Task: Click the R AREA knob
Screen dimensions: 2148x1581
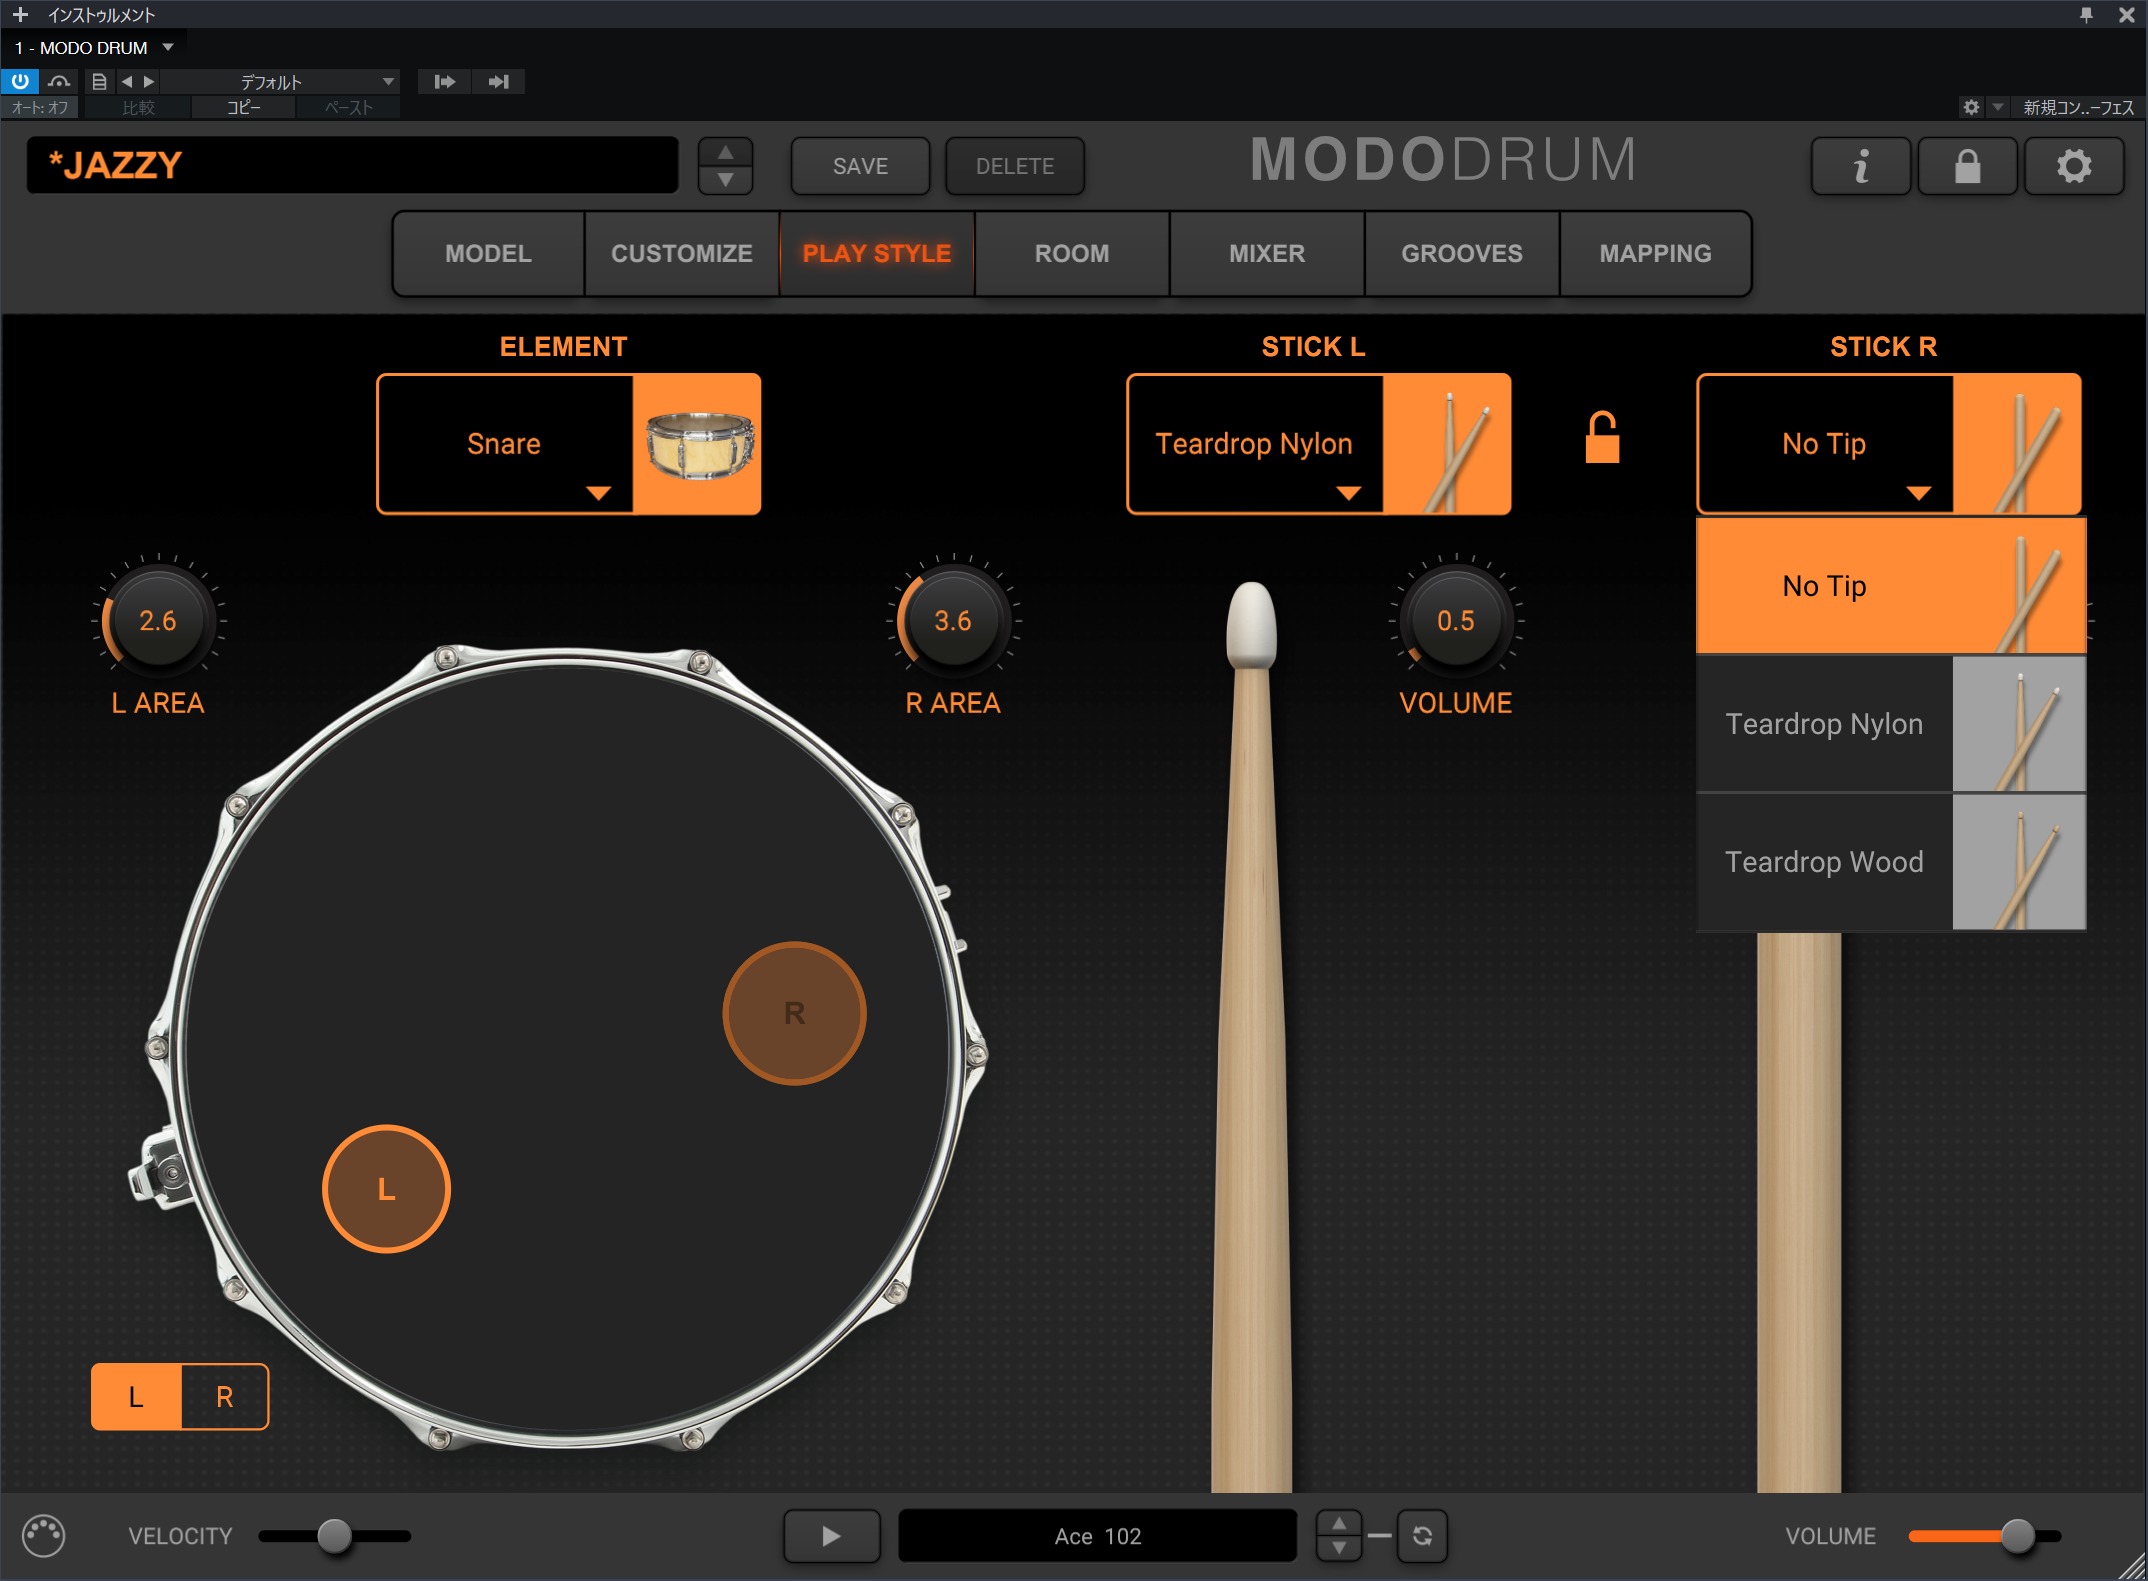Action: pos(953,620)
